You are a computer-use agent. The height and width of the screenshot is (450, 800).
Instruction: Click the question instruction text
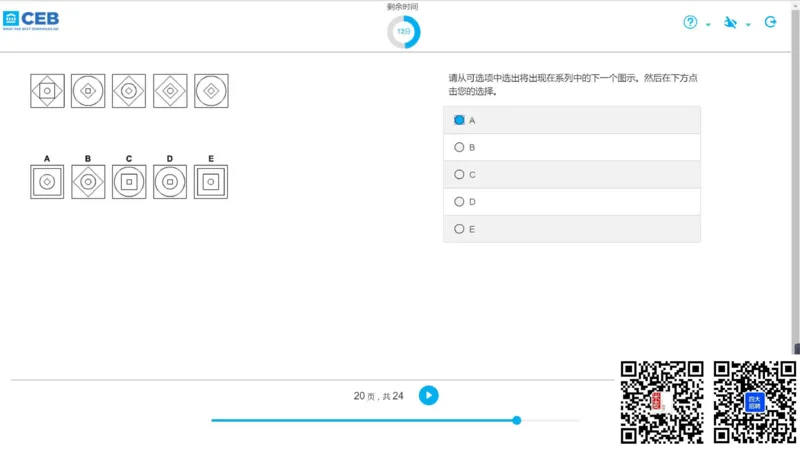coord(573,85)
